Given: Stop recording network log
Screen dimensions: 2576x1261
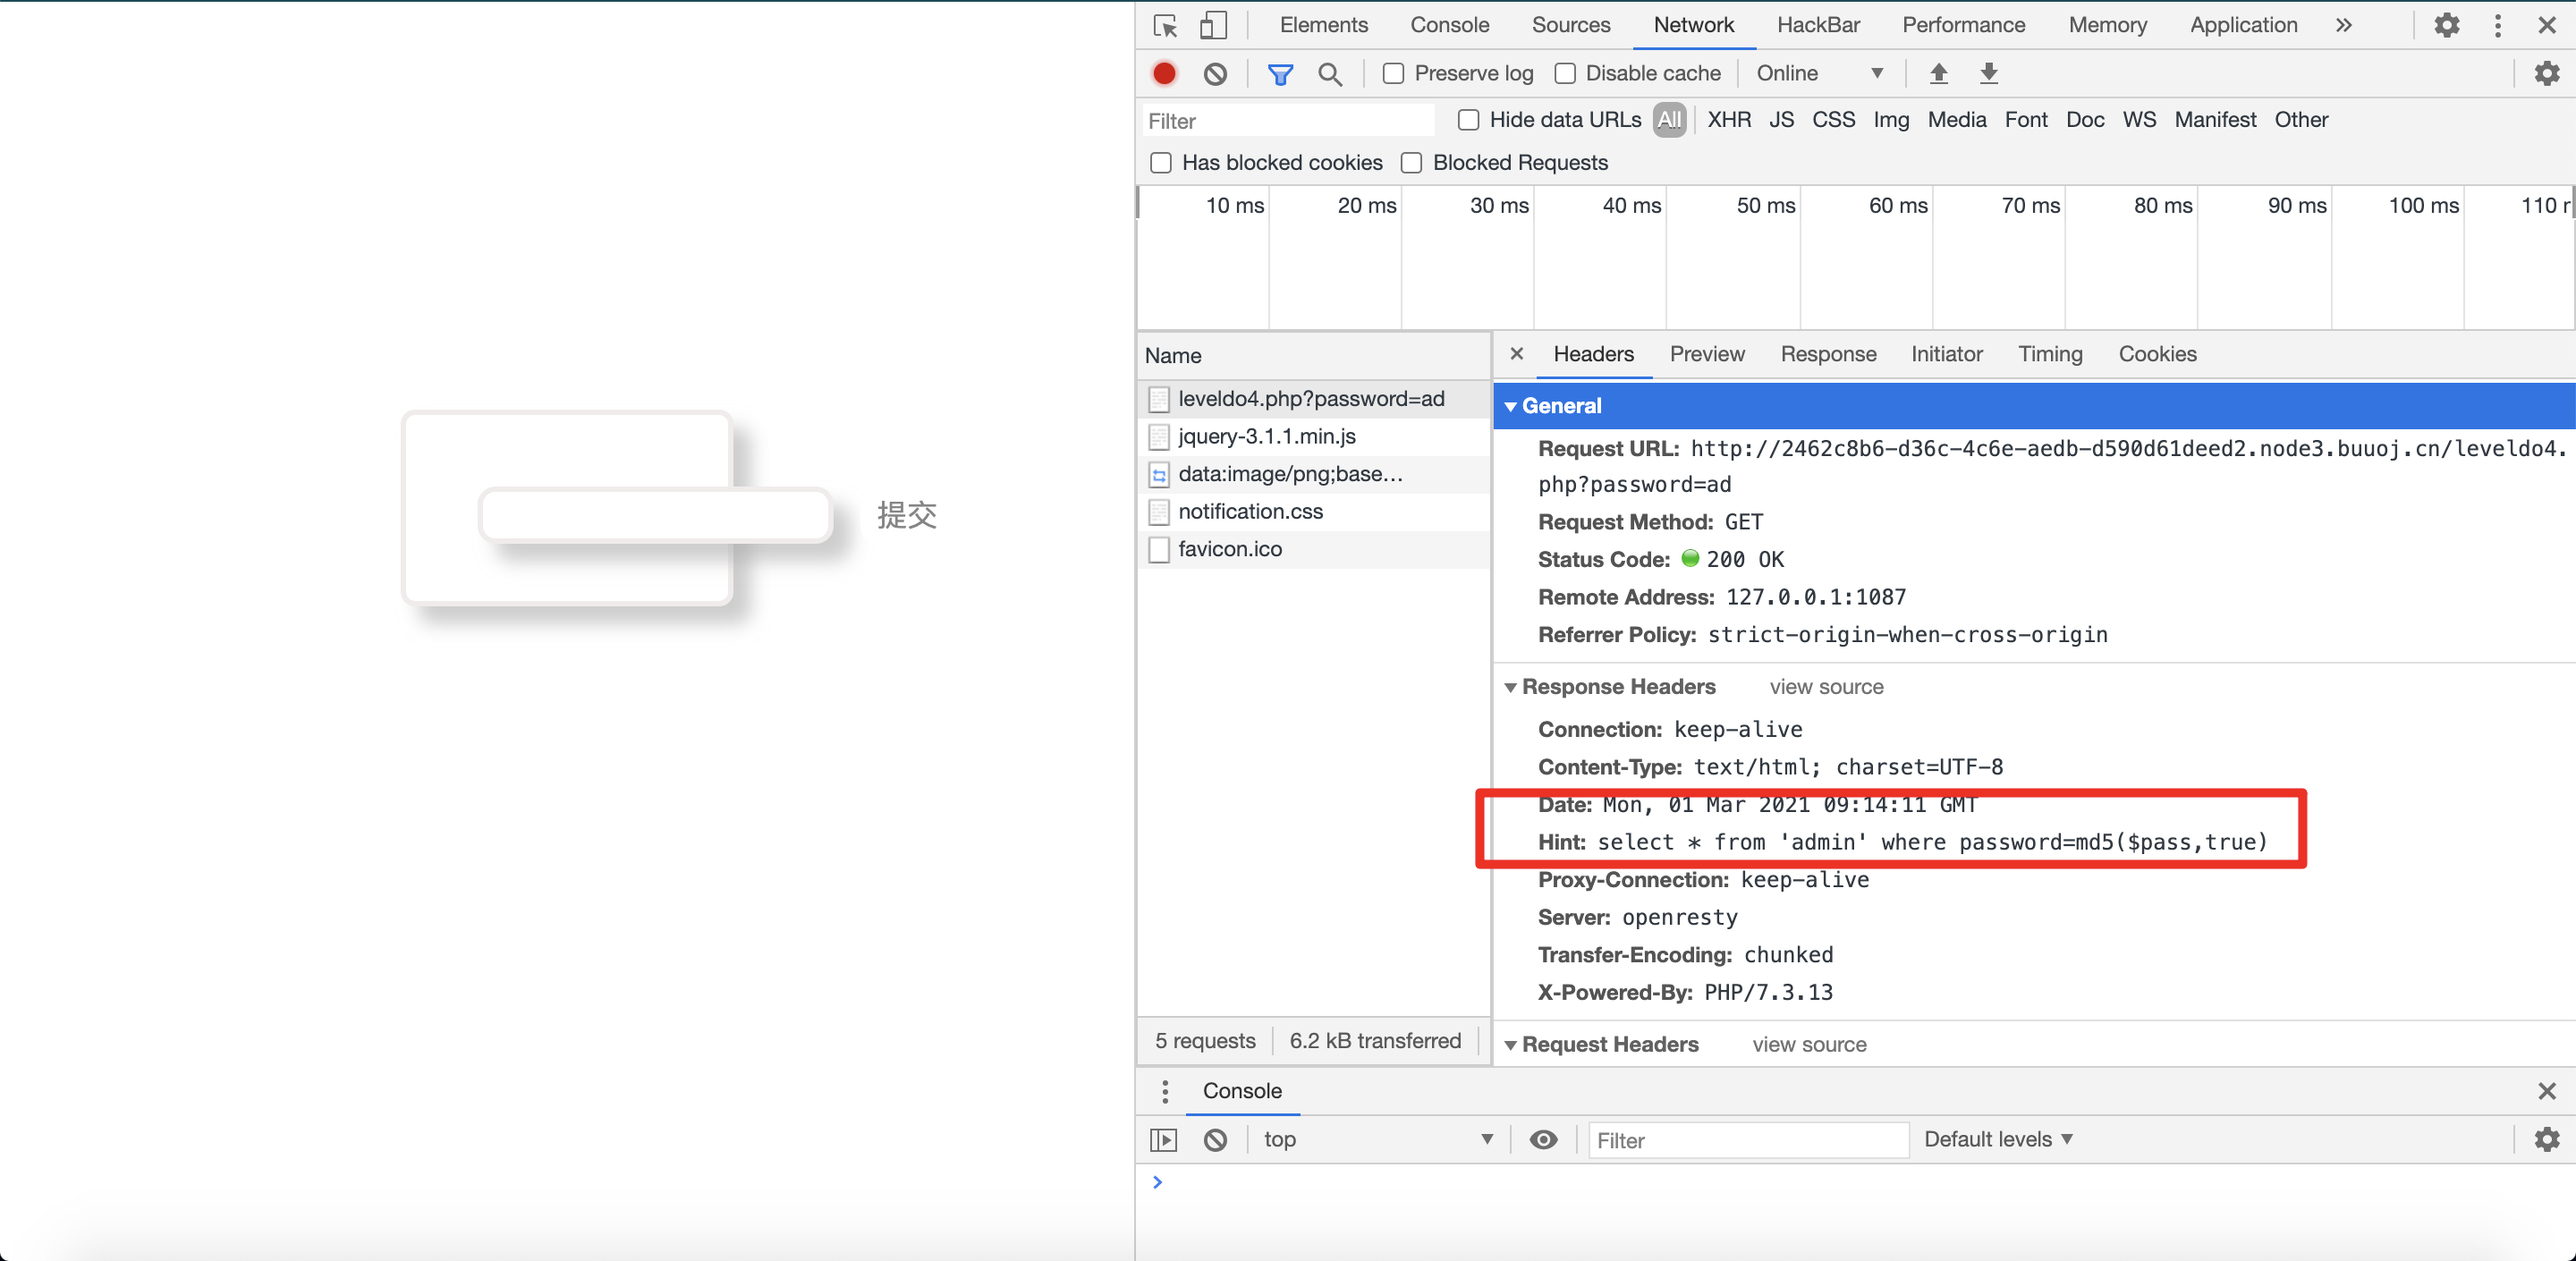Looking at the screenshot, I should (x=1164, y=73).
